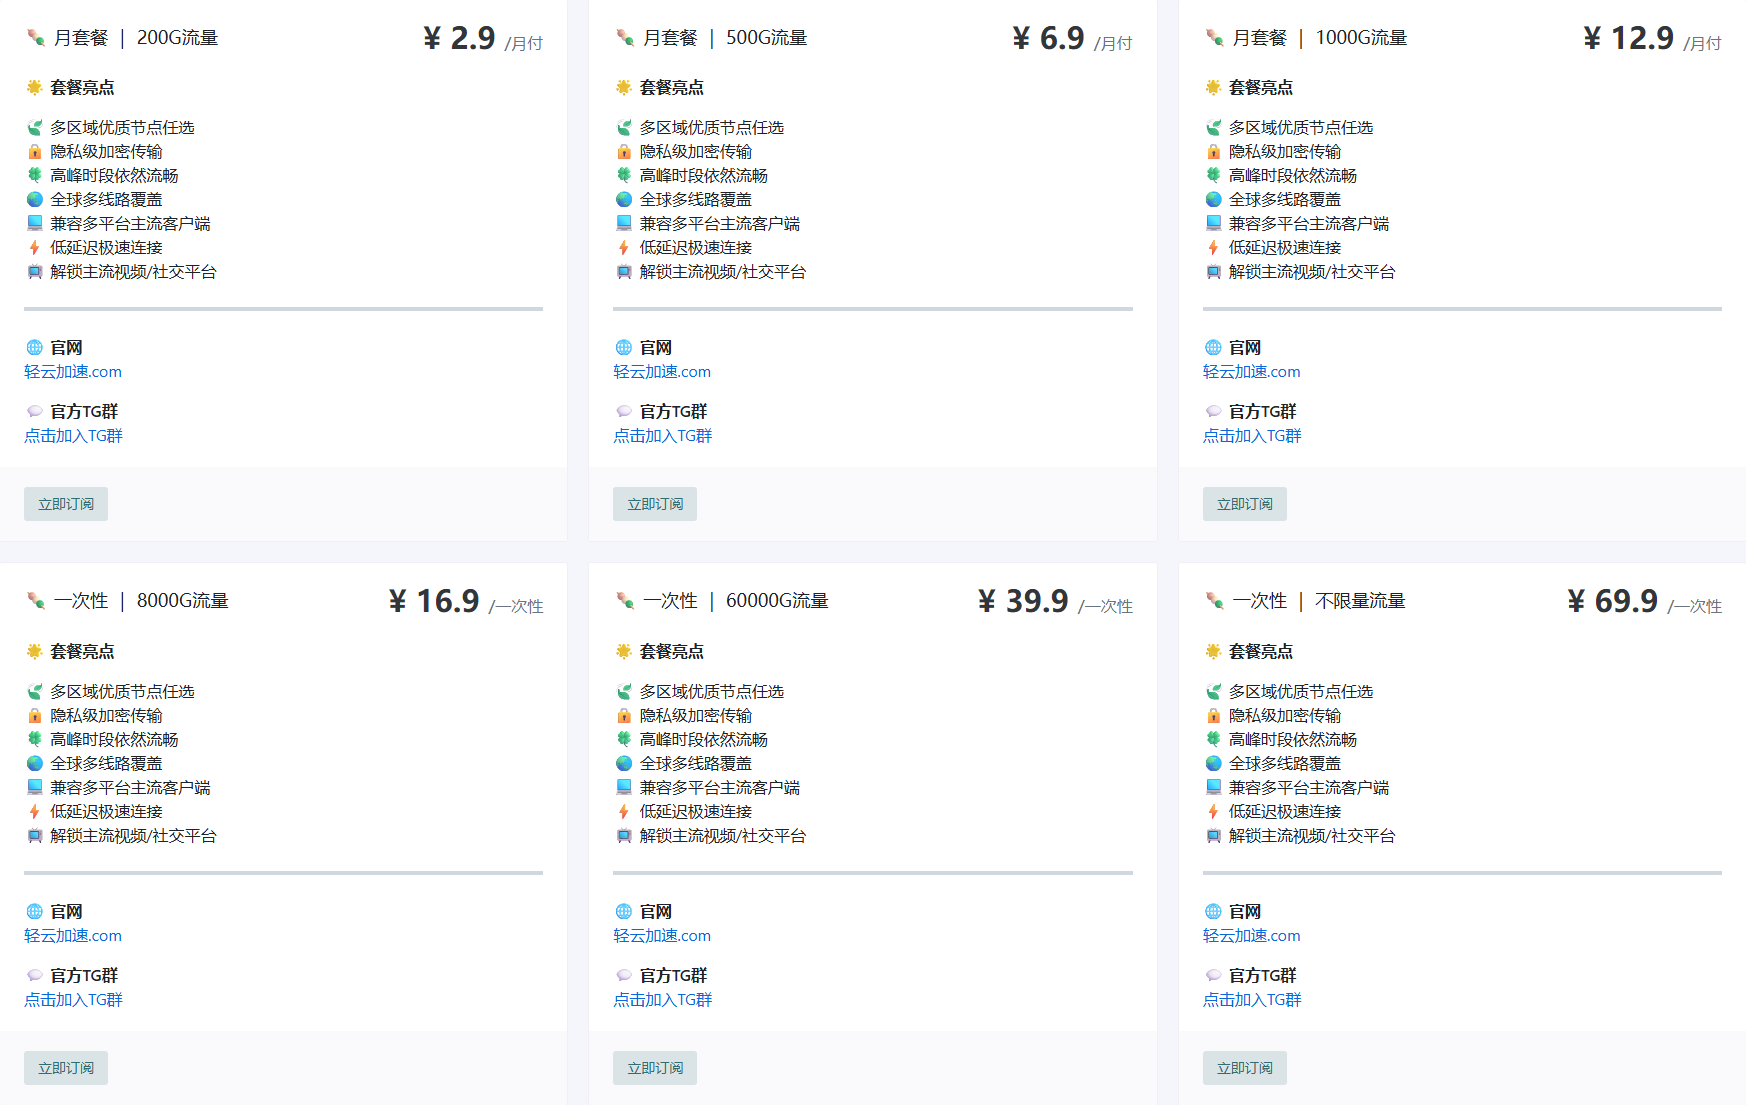Image resolution: width=1746 pixels, height=1105 pixels.
Task: Click the lock icon beside 隐私级加密传输 in 200G card
Action: point(35,152)
